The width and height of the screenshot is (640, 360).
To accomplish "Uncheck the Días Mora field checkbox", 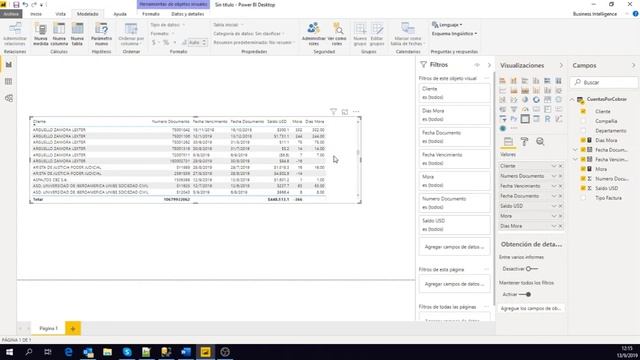I will coord(583,140).
